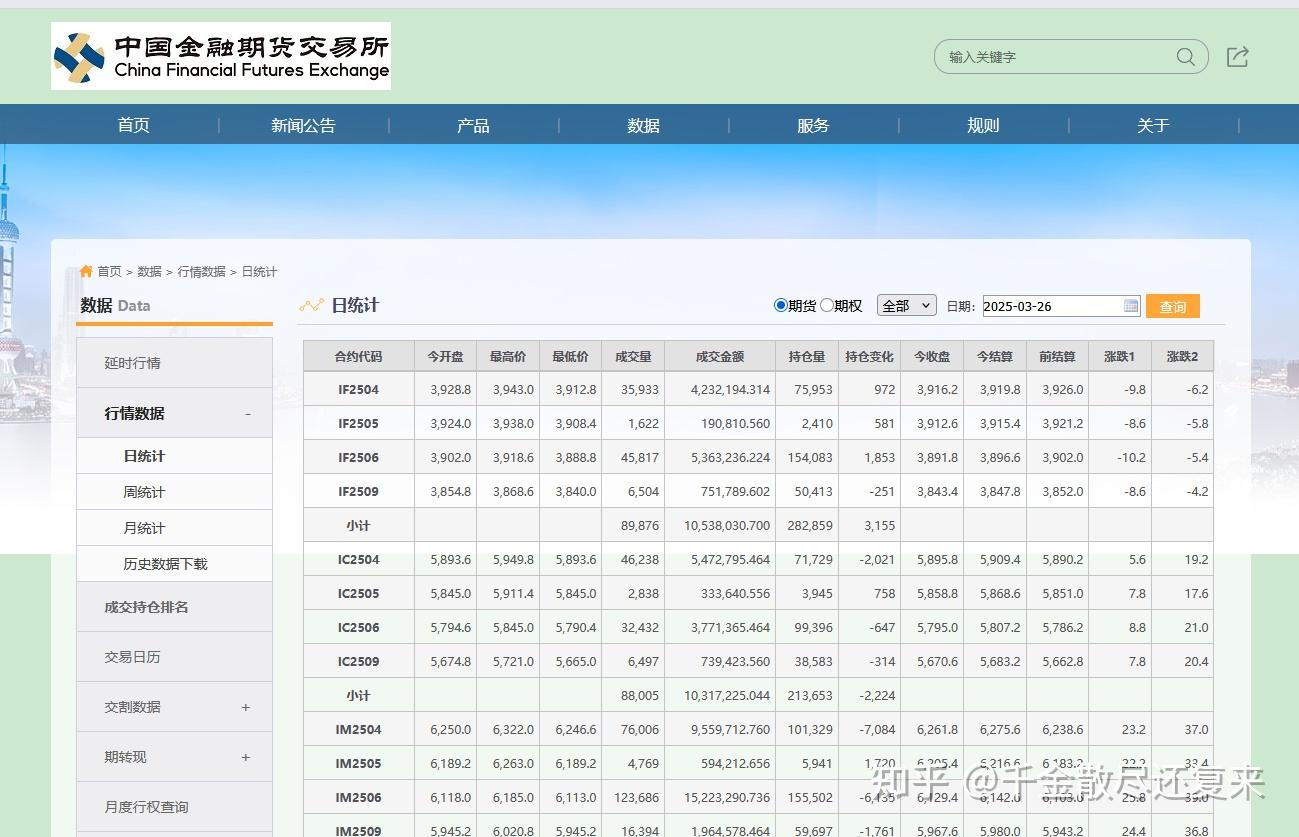Click IF2504 turnover value 4,232,194.314
Viewport: 1299px width, 837px height.
[730, 390]
